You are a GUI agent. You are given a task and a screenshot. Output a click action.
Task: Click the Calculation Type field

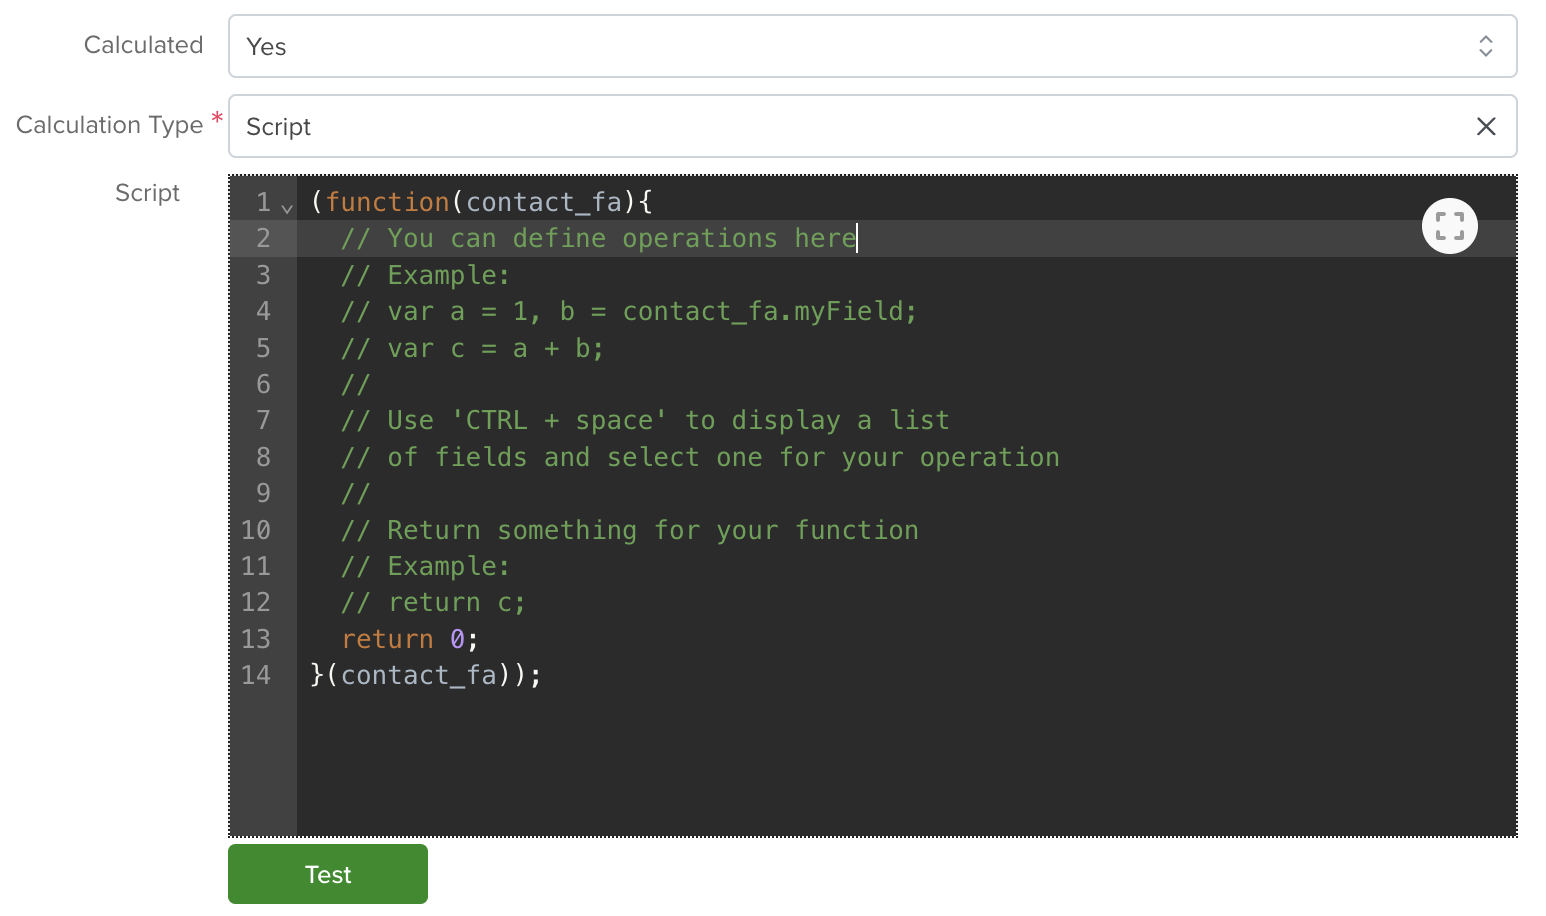pos(872,126)
